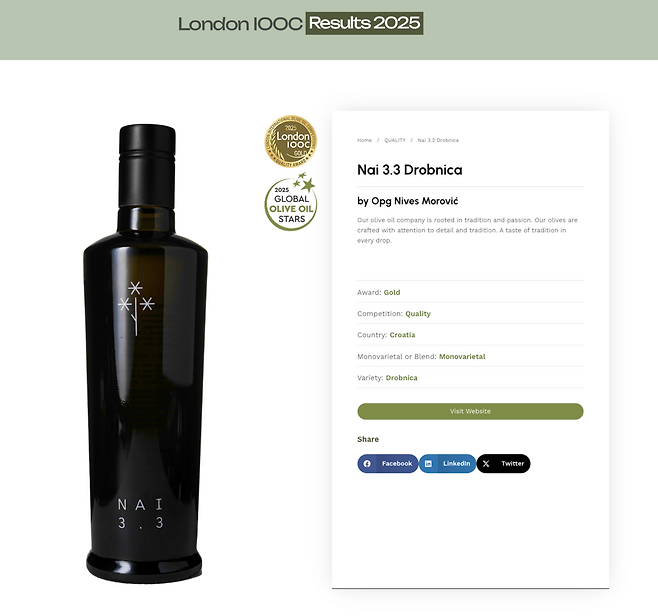Click the Facebook icon in share row

tap(367, 464)
